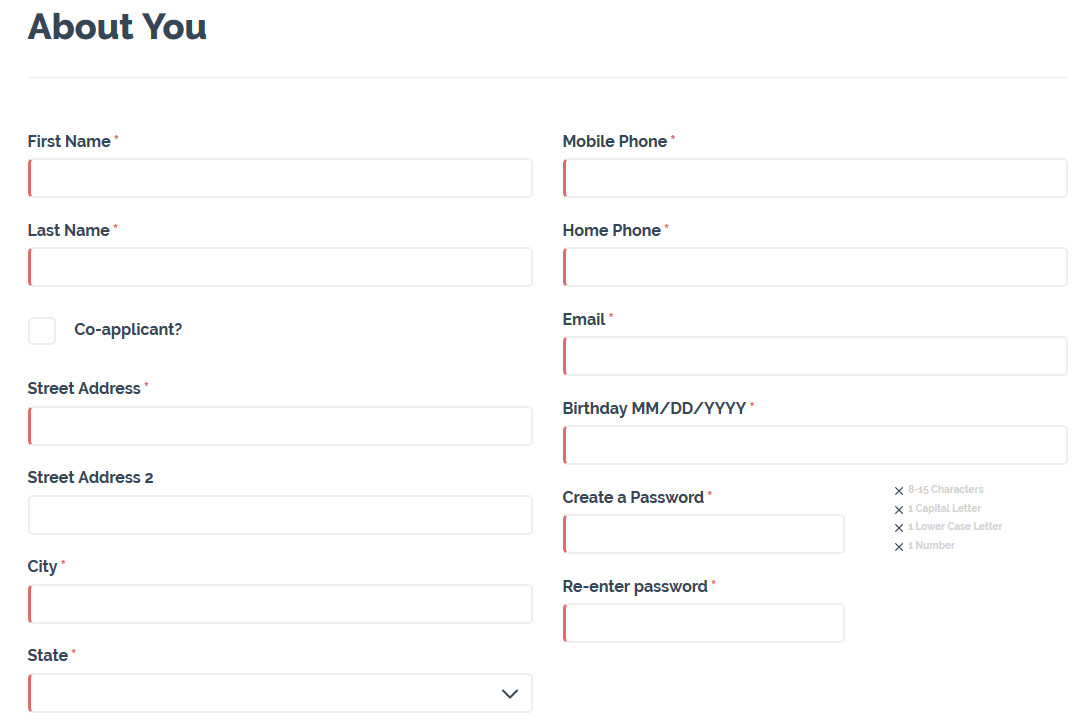This screenshot has width=1088, height=723.
Task: Click into the Last Name field
Action: click(280, 267)
